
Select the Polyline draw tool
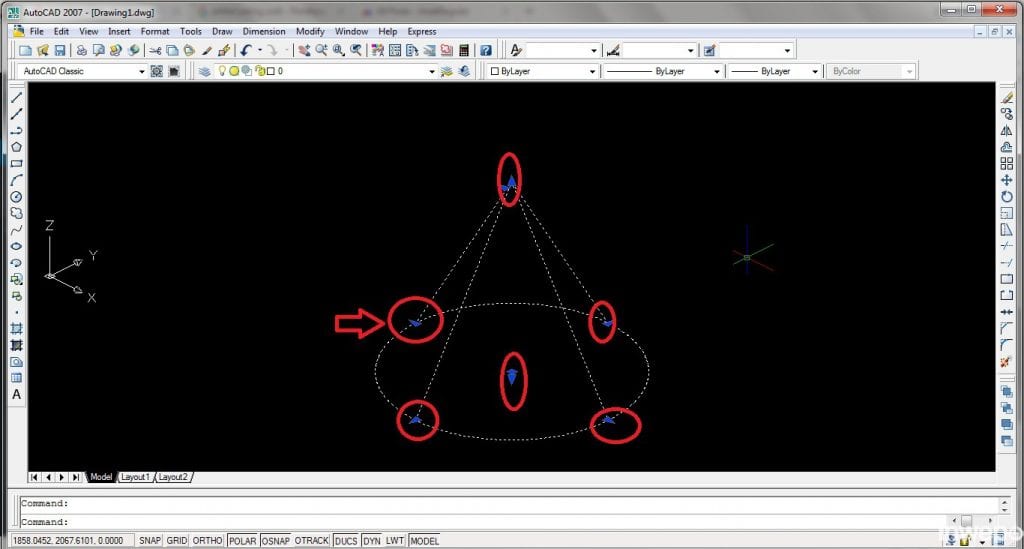click(x=16, y=131)
